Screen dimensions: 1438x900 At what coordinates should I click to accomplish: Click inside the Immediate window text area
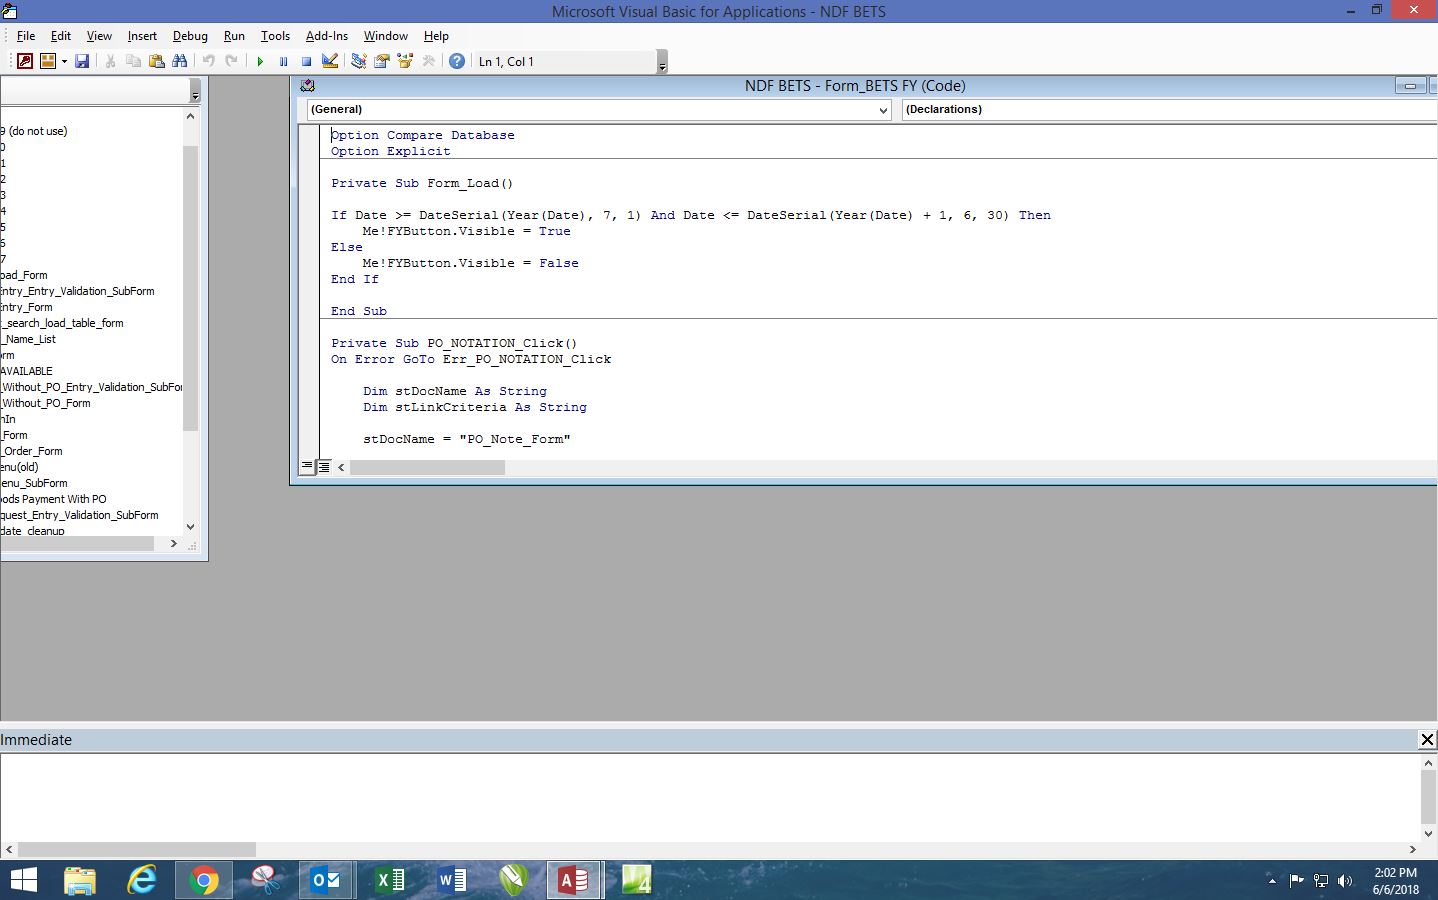click(x=708, y=797)
